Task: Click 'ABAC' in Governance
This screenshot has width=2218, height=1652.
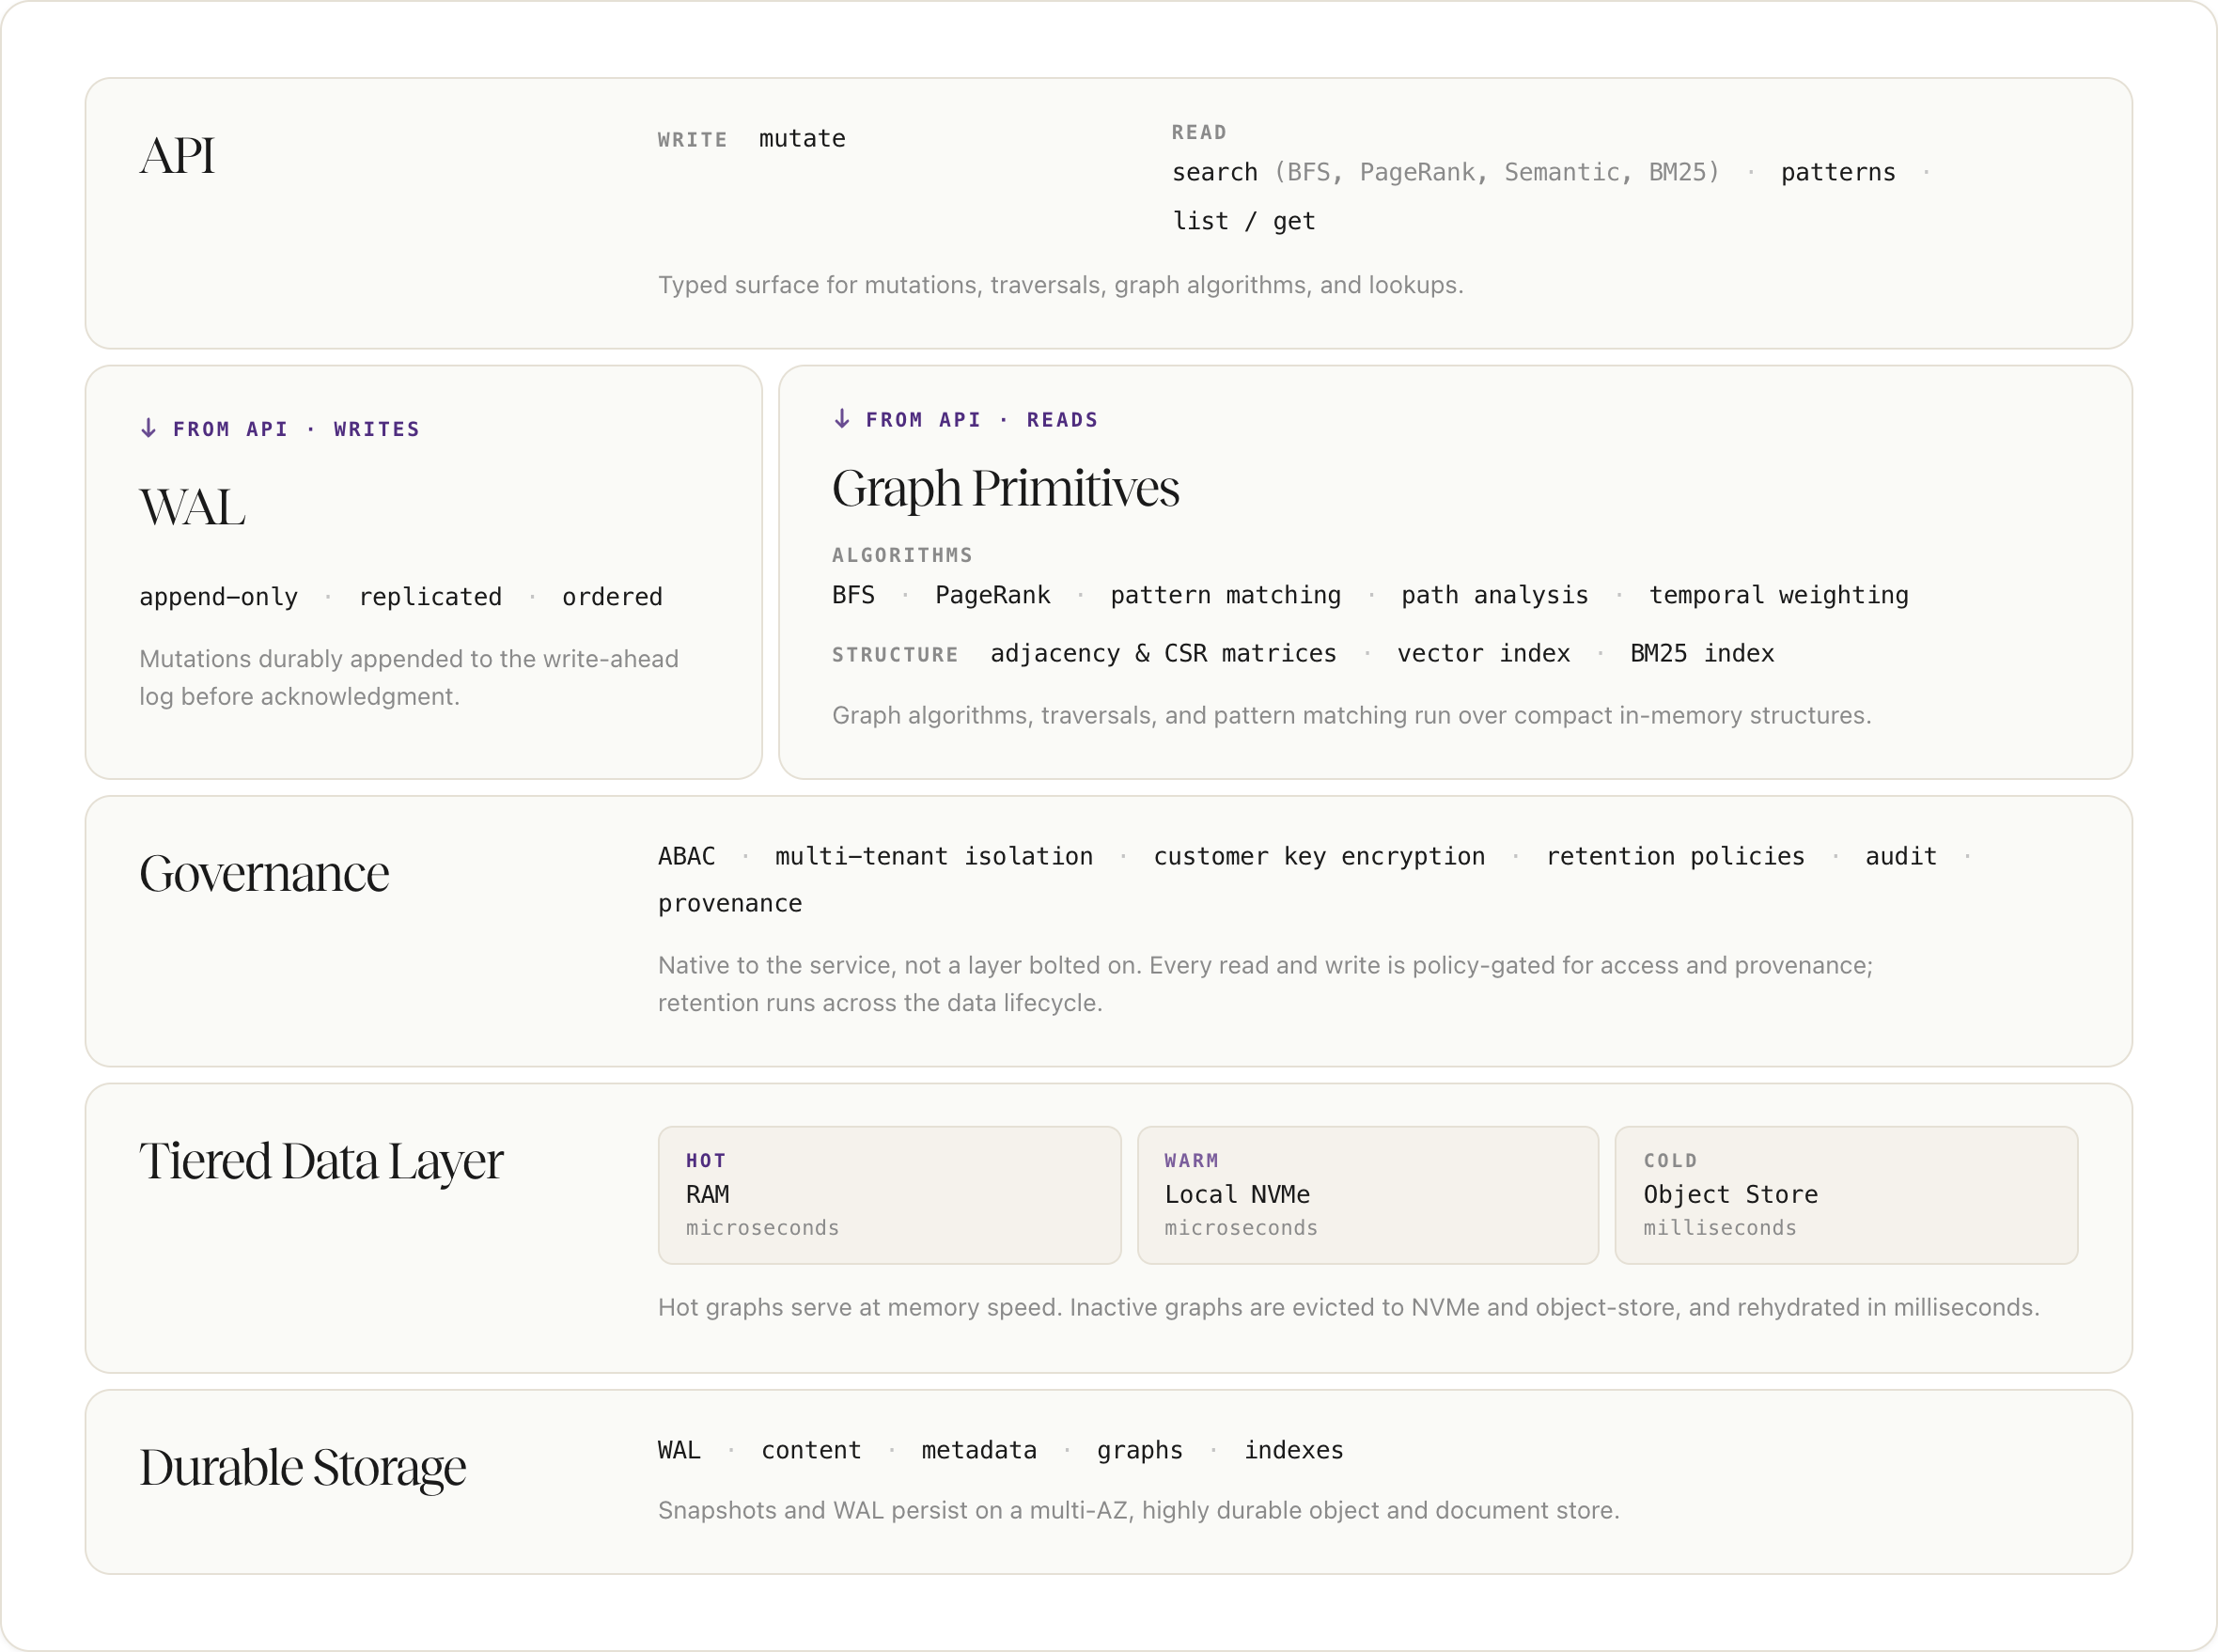Action: (x=686, y=856)
